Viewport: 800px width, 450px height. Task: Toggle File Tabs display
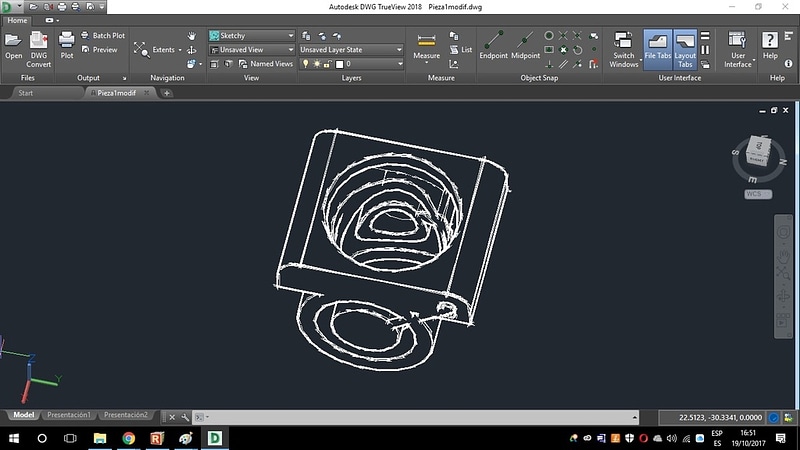pyautogui.click(x=658, y=49)
